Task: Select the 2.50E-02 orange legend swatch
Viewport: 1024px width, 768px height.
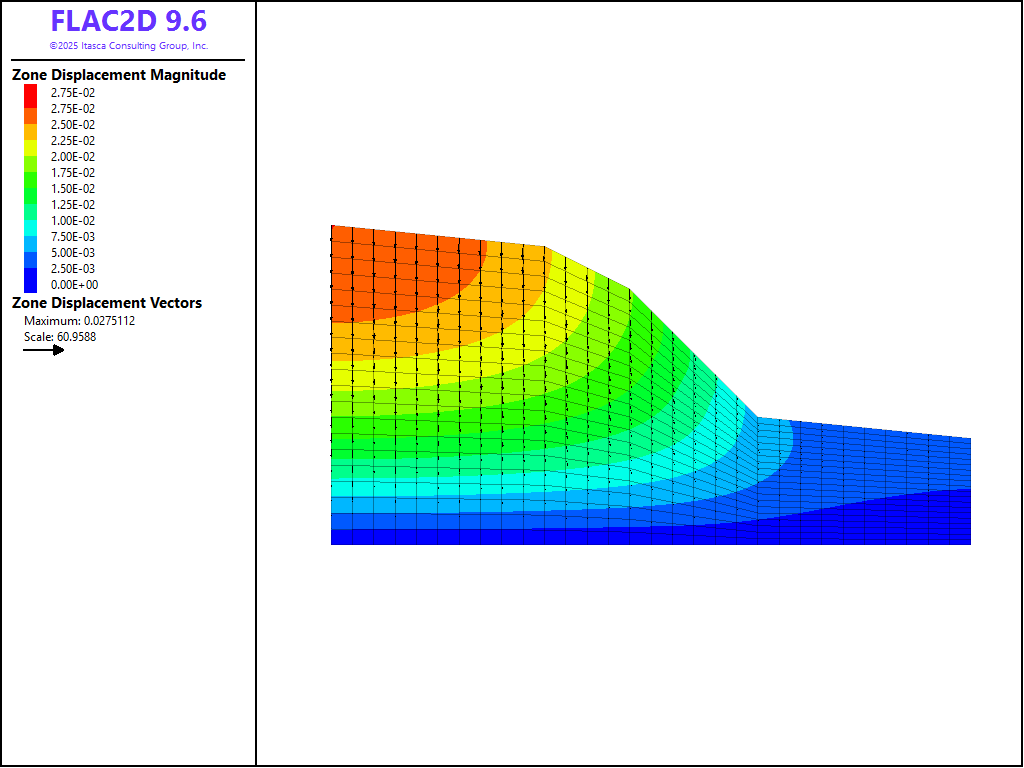Action: coord(31,125)
